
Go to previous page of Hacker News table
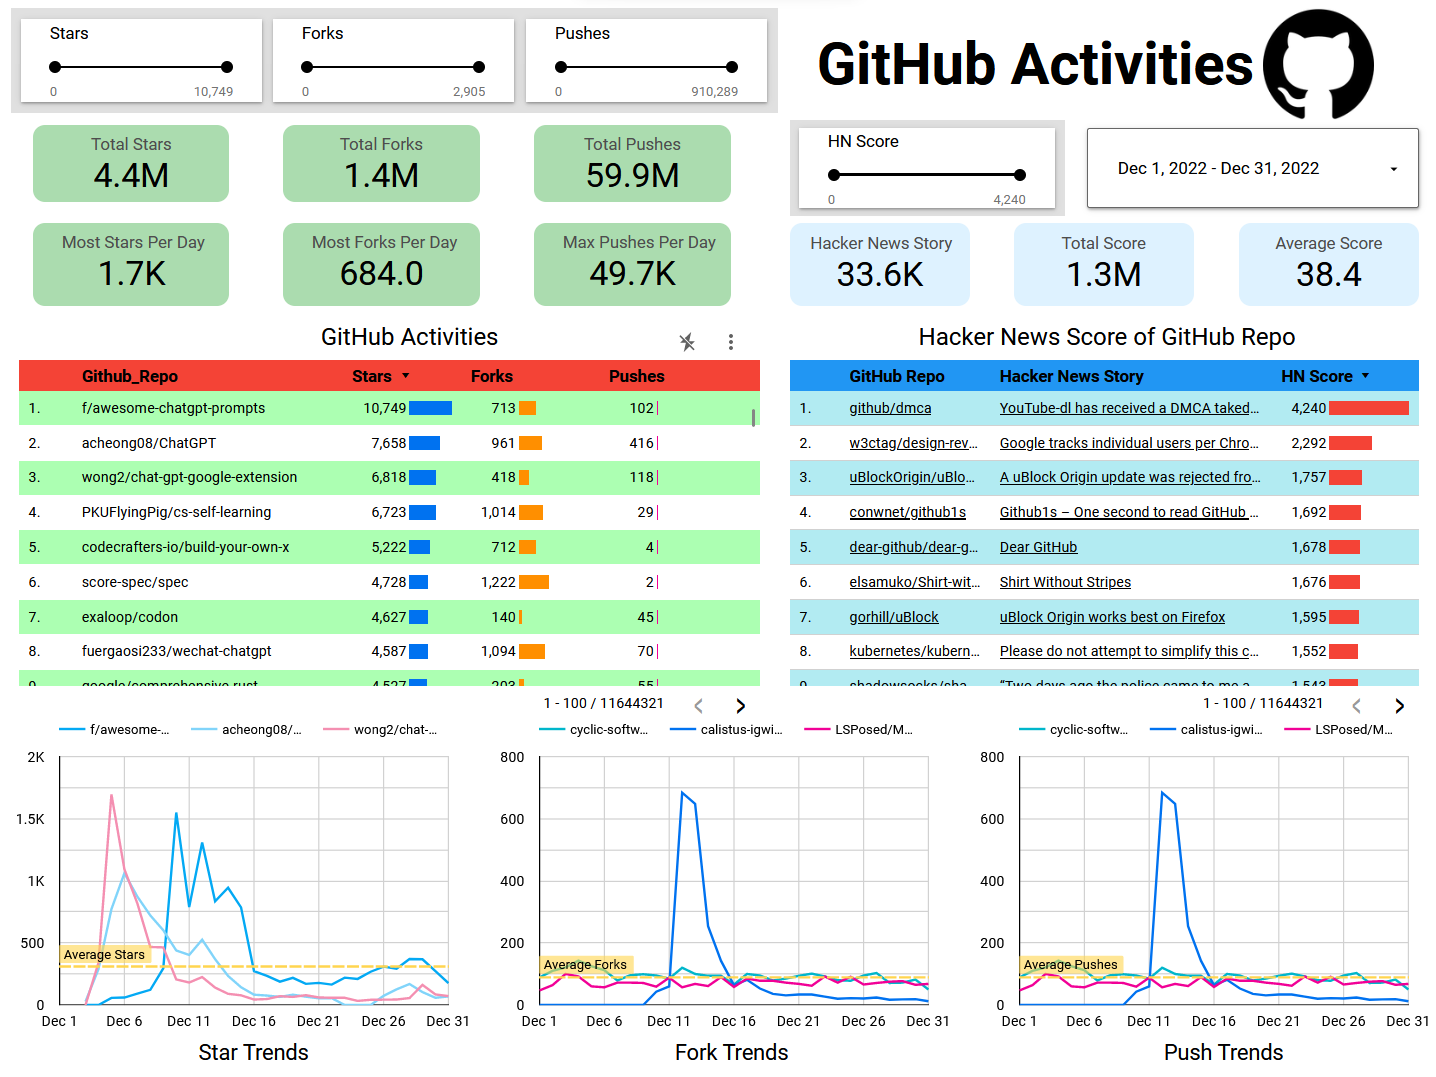click(x=1357, y=705)
